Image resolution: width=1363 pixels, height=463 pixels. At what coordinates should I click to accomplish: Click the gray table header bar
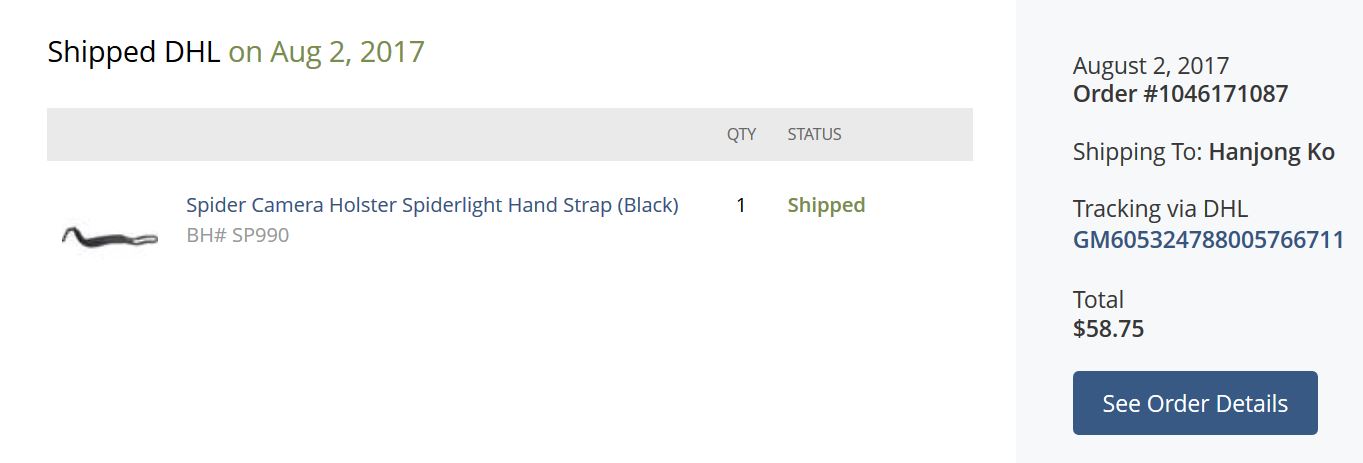point(400,134)
